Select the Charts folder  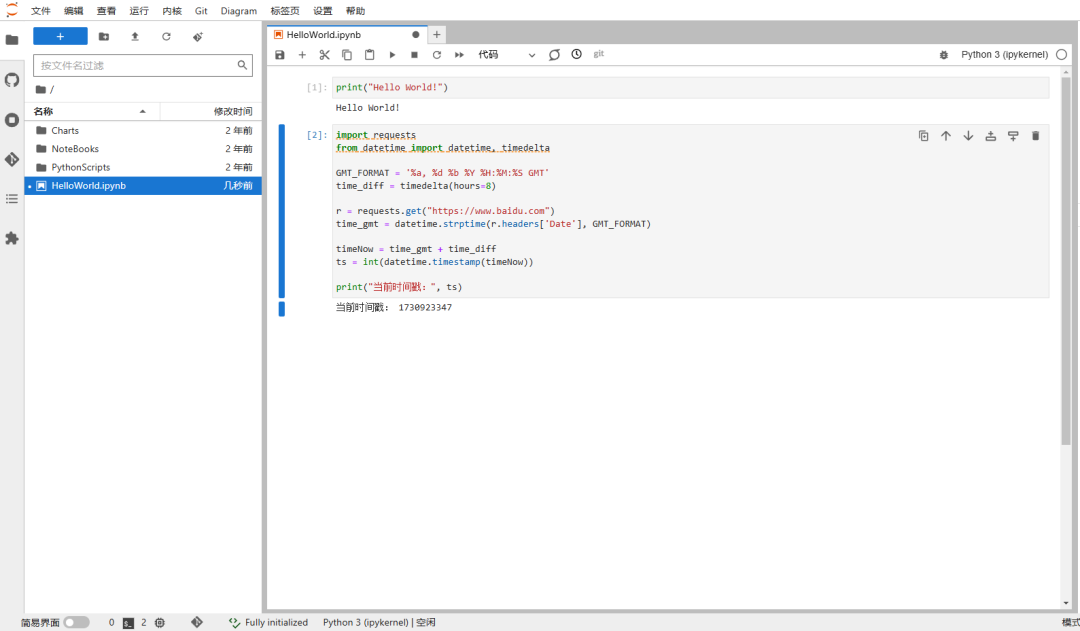point(143,130)
